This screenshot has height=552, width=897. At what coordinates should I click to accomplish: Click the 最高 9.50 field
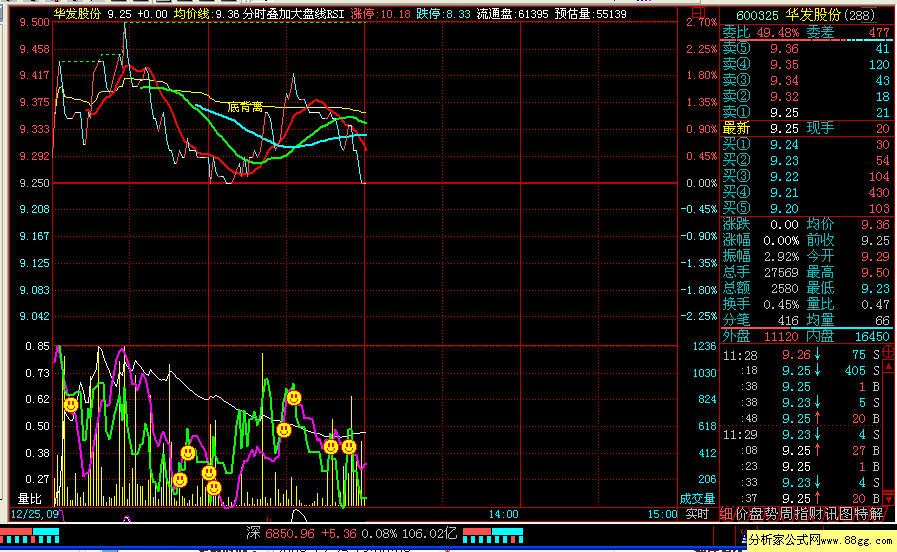[x=848, y=272]
